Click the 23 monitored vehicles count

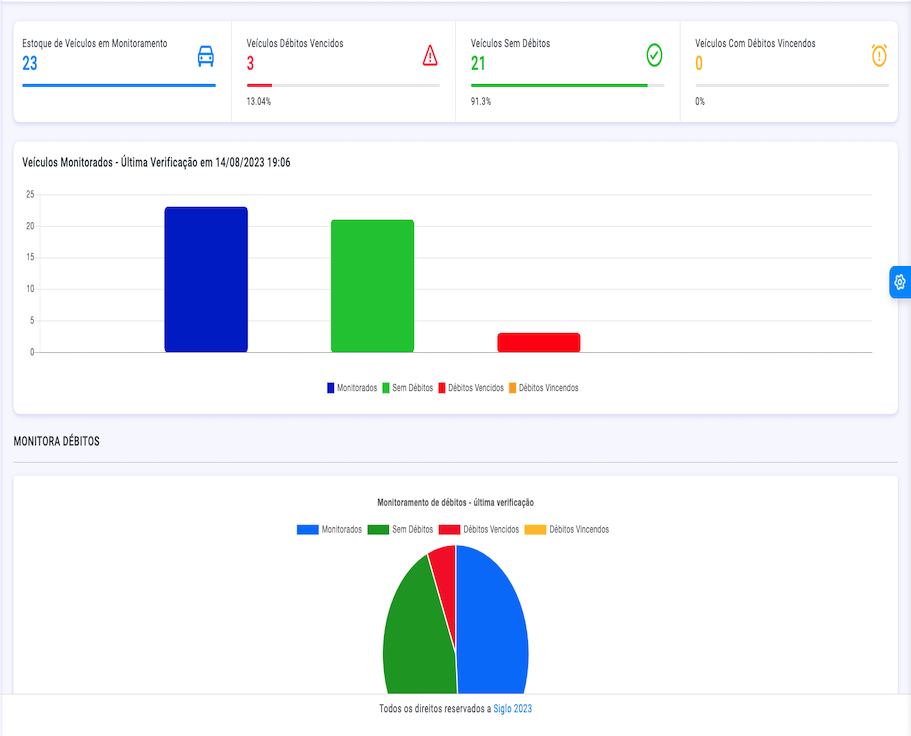pos(30,64)
